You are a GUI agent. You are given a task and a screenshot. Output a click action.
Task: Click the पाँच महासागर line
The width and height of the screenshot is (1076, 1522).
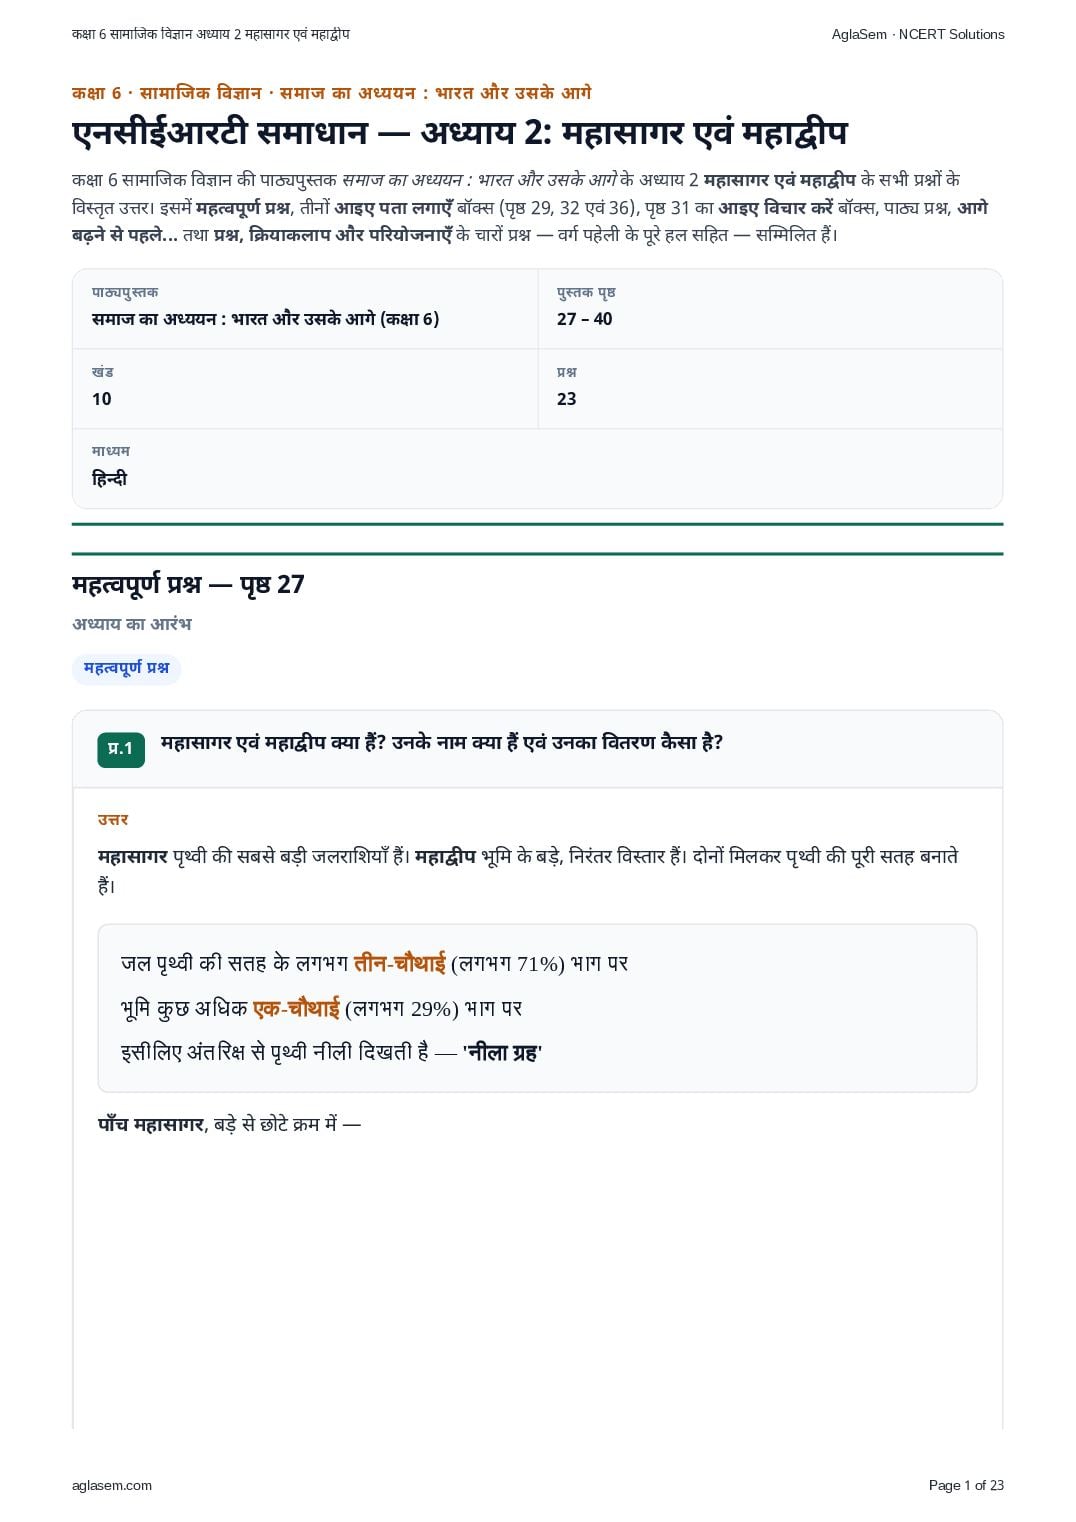point(229,1125)
